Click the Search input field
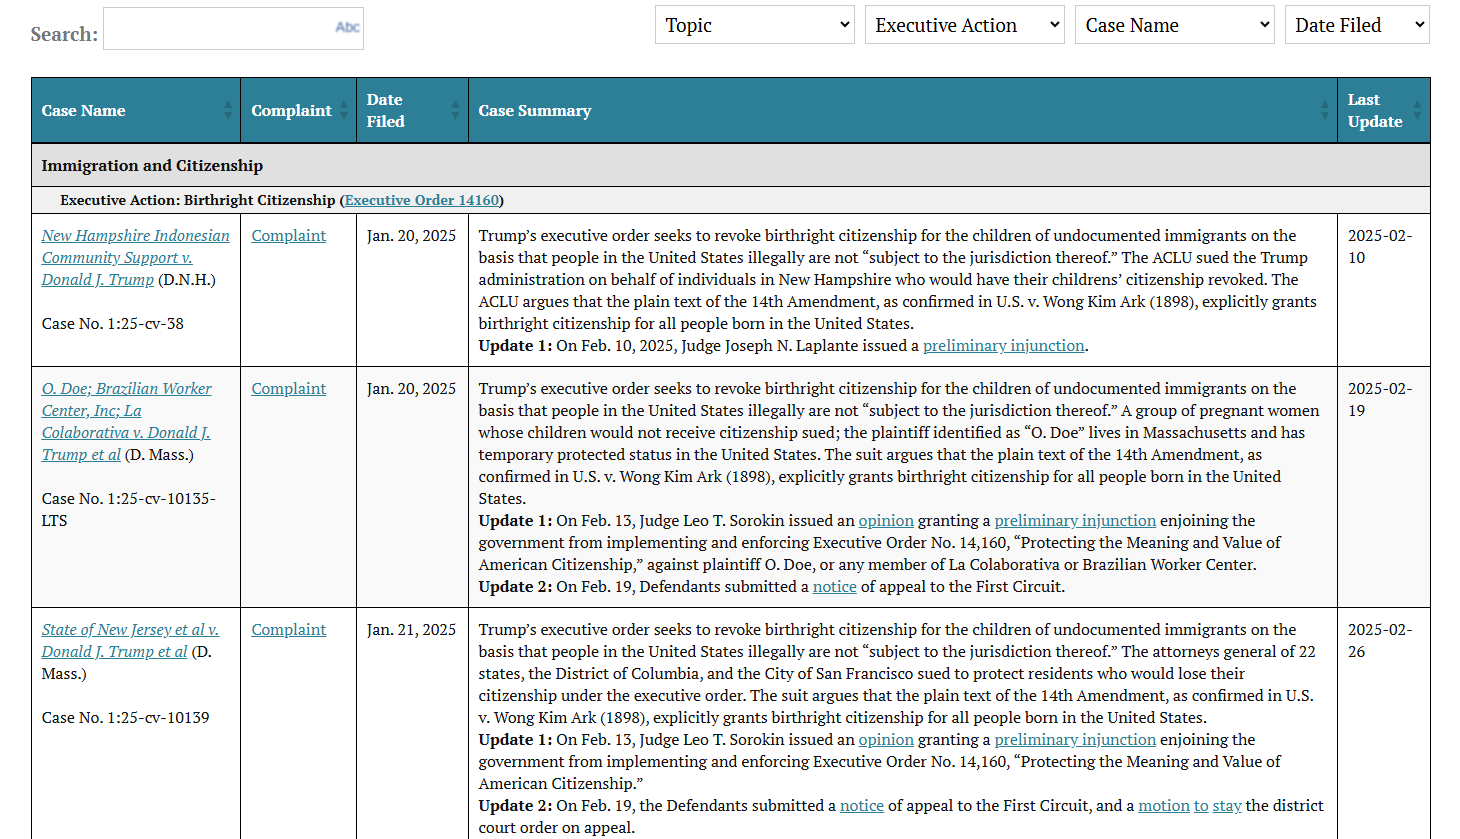 tap(233, 29)
